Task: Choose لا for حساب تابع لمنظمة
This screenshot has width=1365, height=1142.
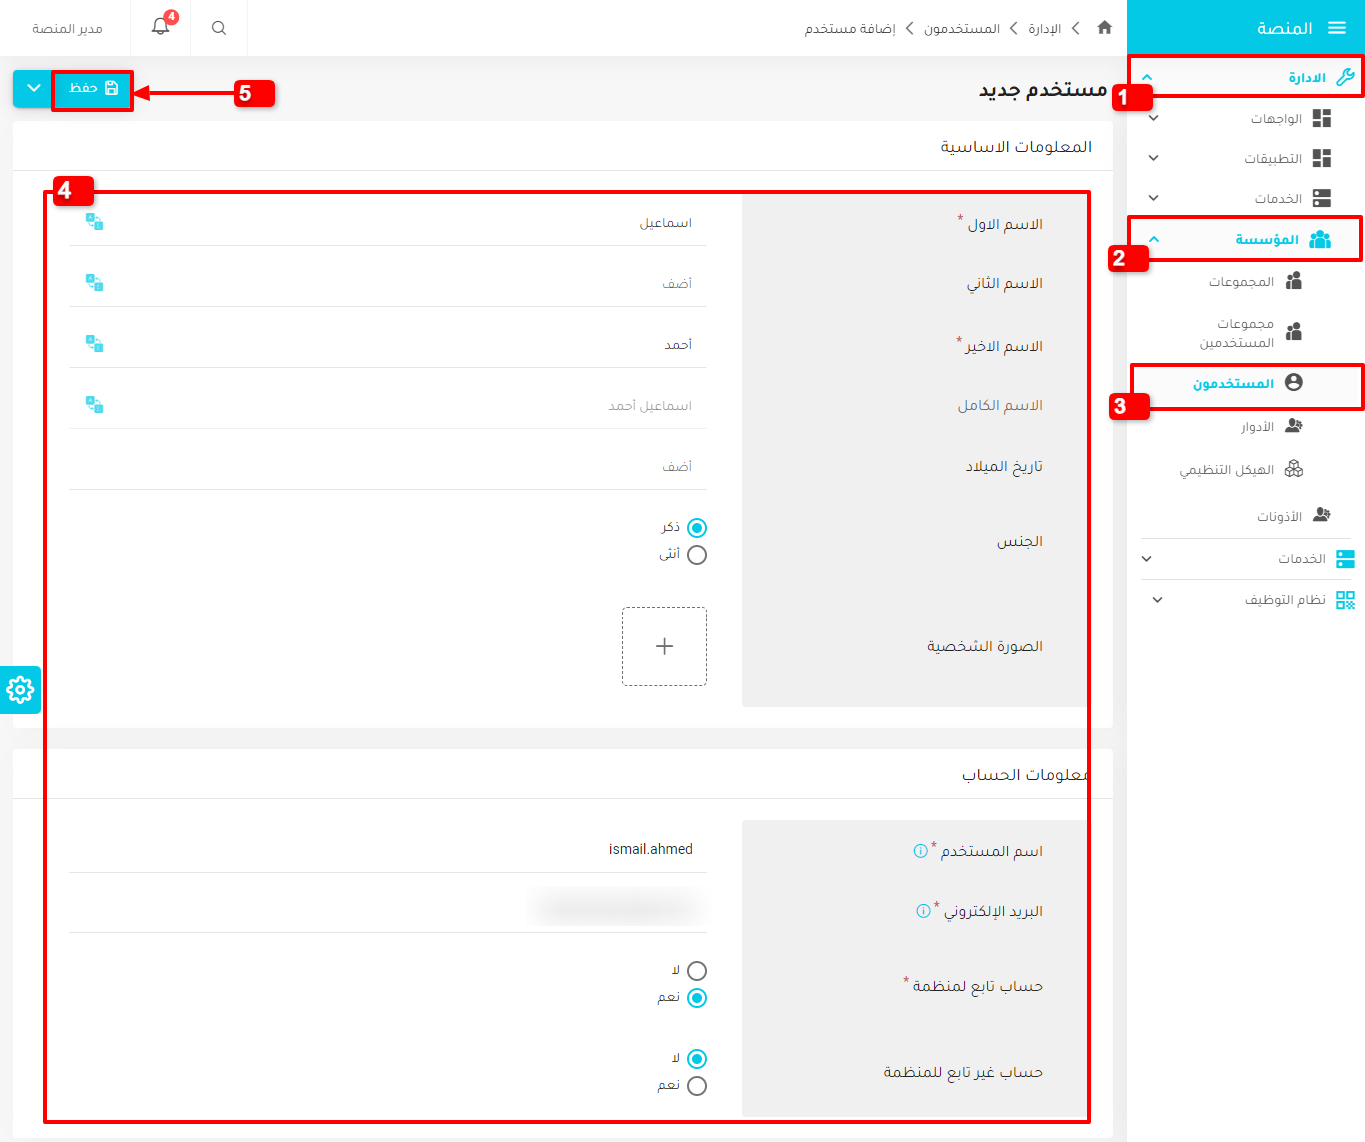Action: click(x=697, y=971)
